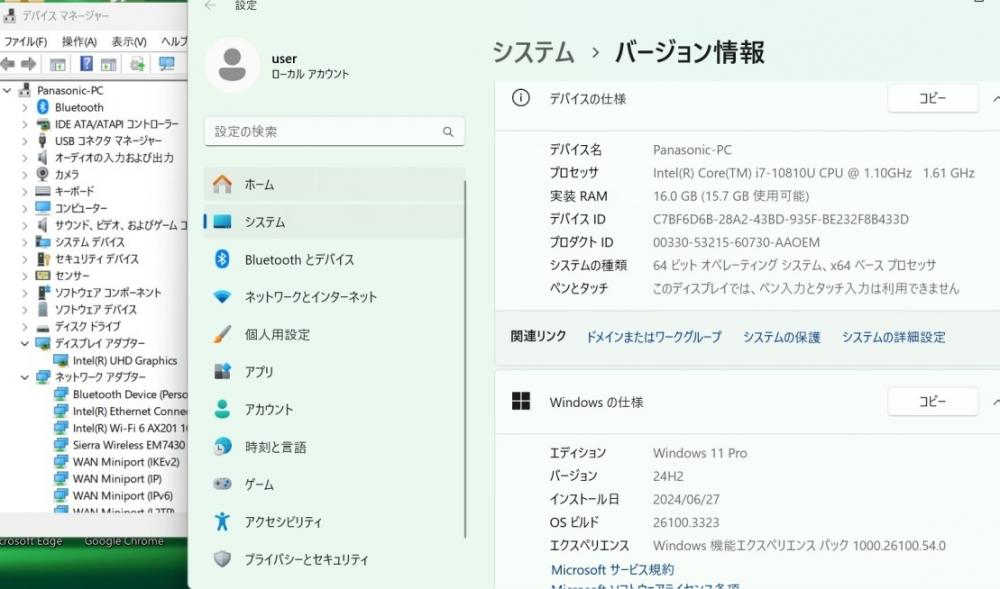Expand the セキュリティ デバイス node
Image resolution: width=1000 pixels, height=589 pixels.
tap(25, 259)
